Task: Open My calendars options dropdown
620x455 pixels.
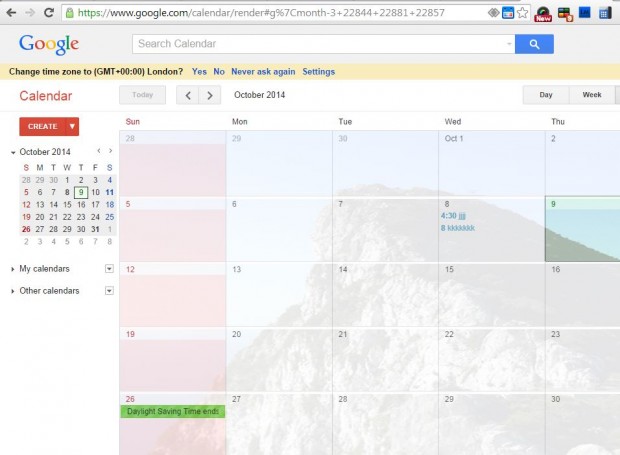Action: point(109,269)
